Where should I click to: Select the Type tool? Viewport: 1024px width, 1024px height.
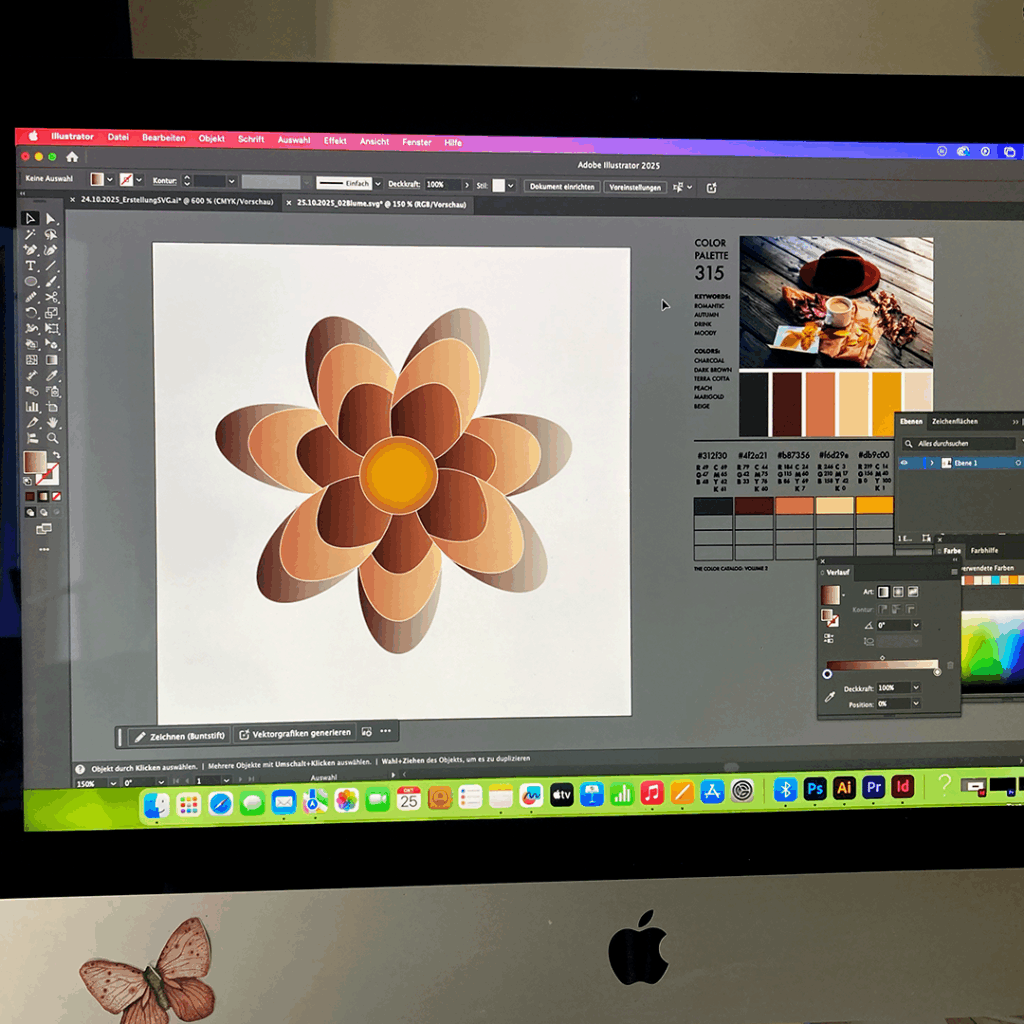[x=31, y=265]
